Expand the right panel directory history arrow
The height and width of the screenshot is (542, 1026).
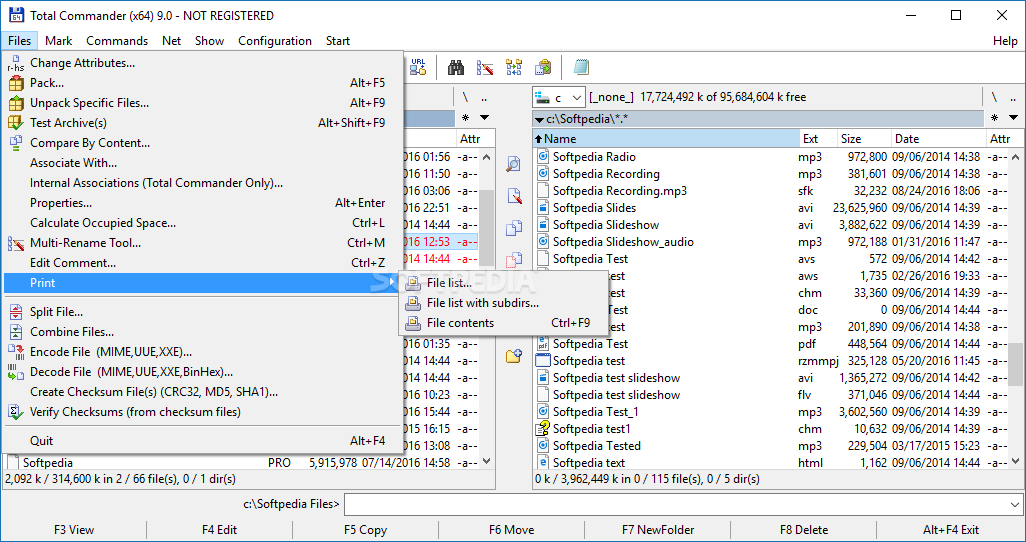tap(1013, 118)
